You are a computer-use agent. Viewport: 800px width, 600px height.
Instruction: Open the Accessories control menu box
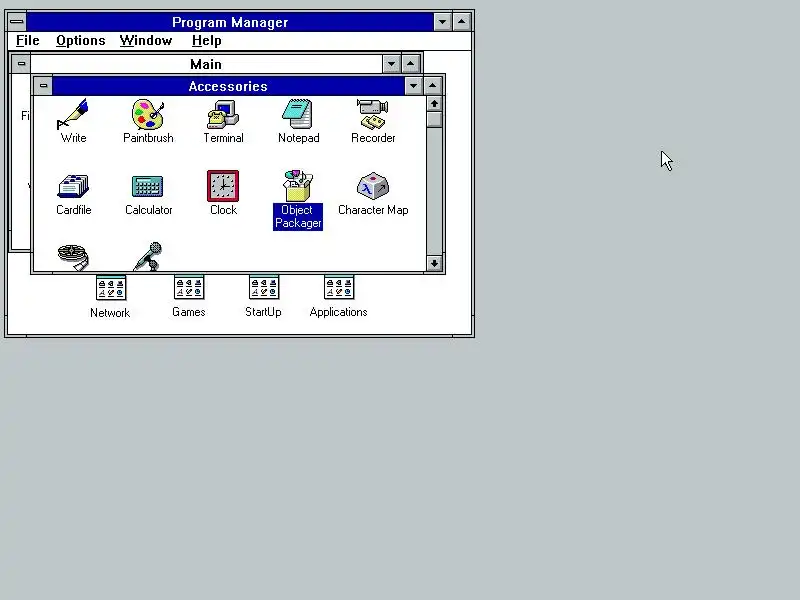point(43,86)
